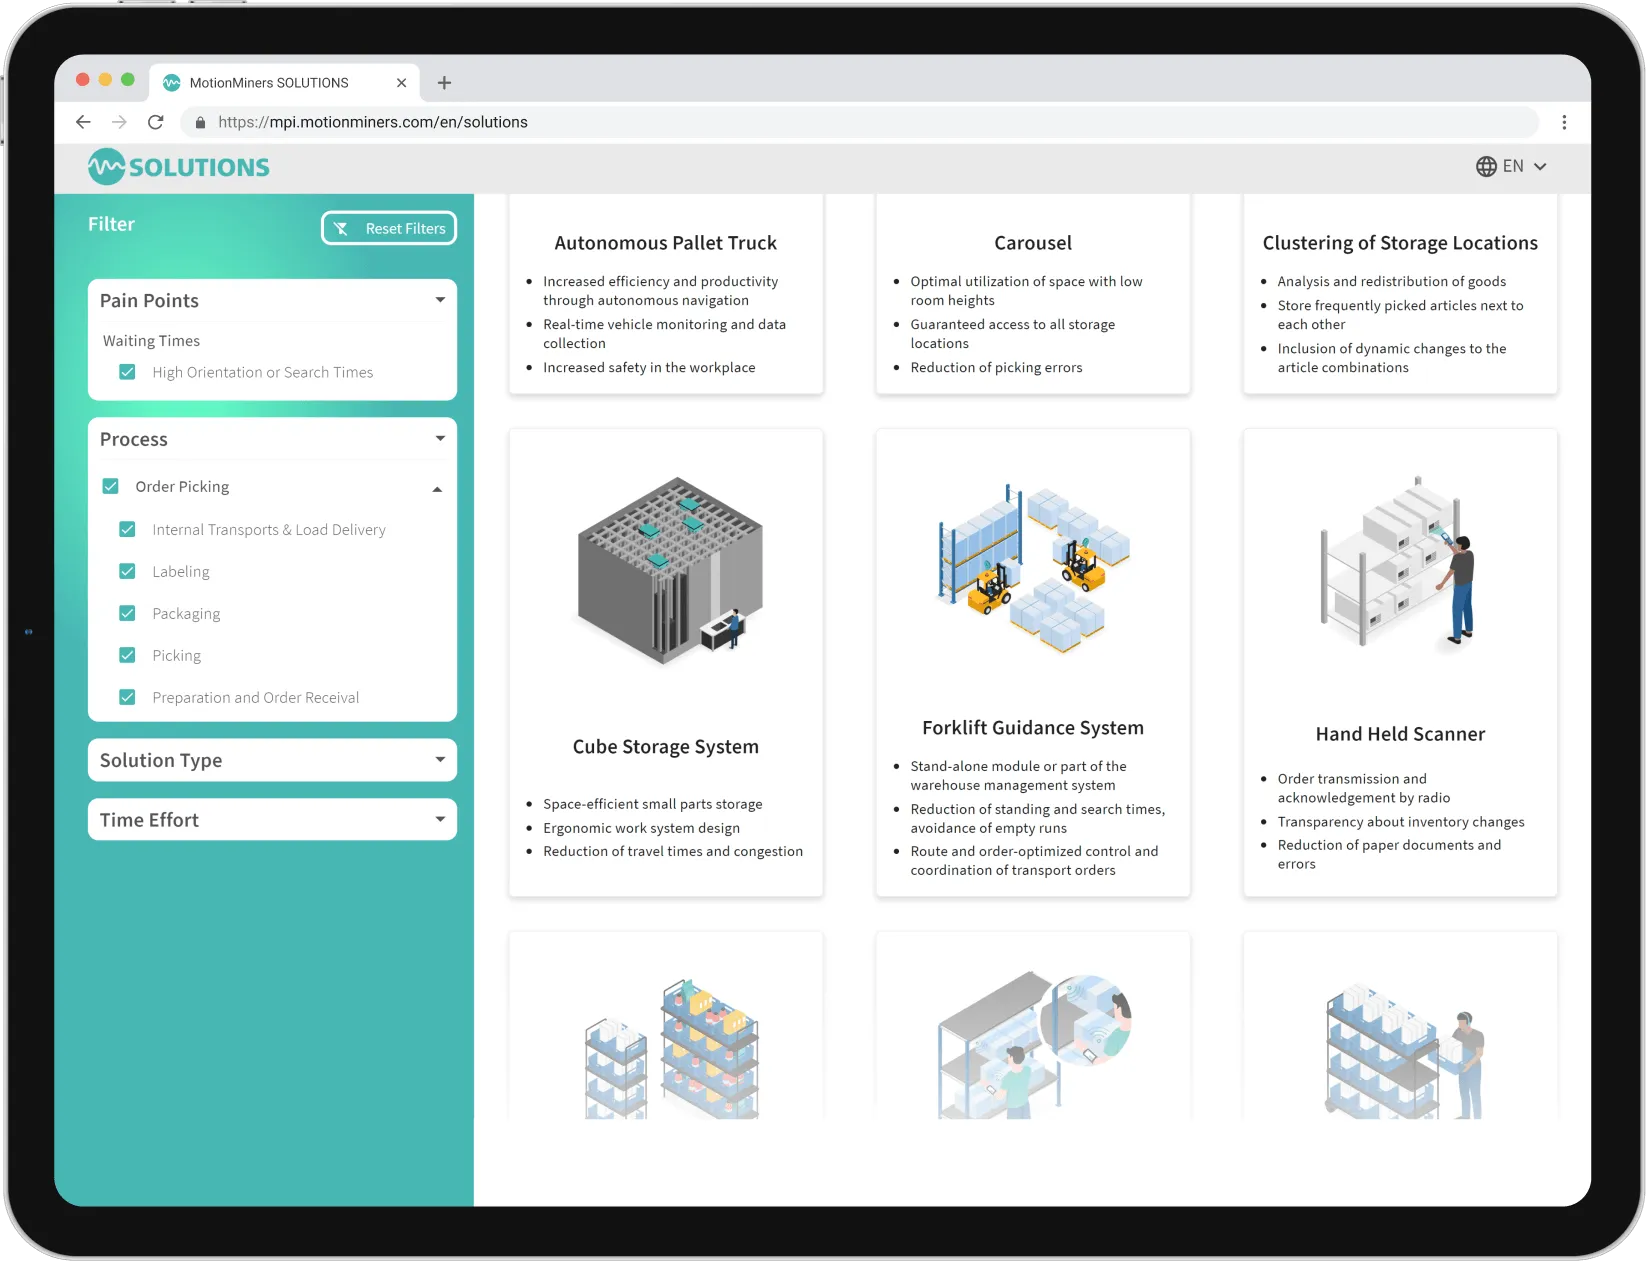Click the browser back arrow

[83, 122]
